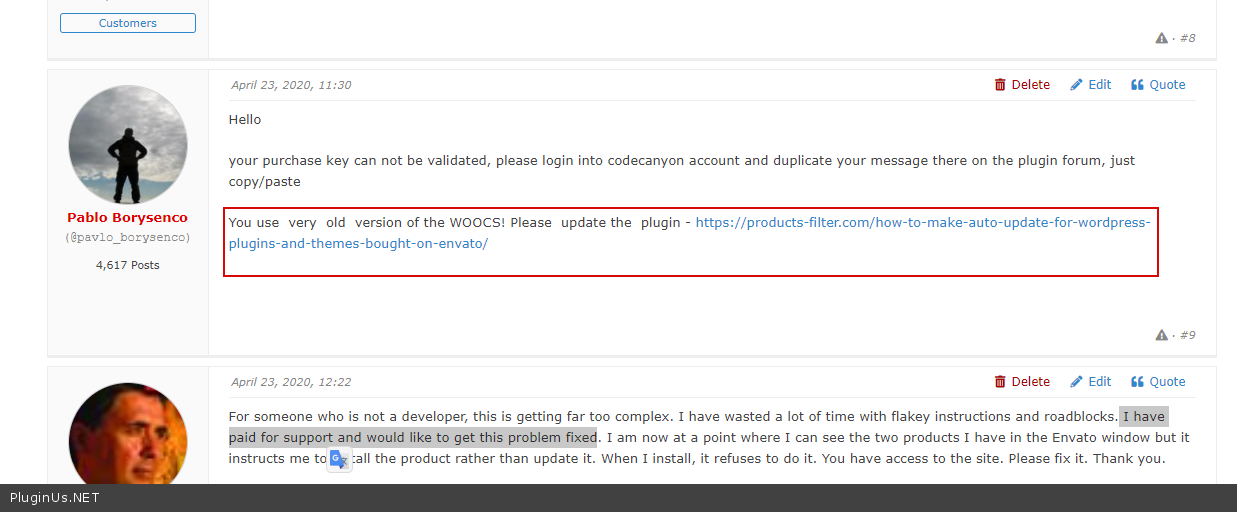Open the #8 post permalink
Screen dimensions: 1237x512
coord(1187,38)
